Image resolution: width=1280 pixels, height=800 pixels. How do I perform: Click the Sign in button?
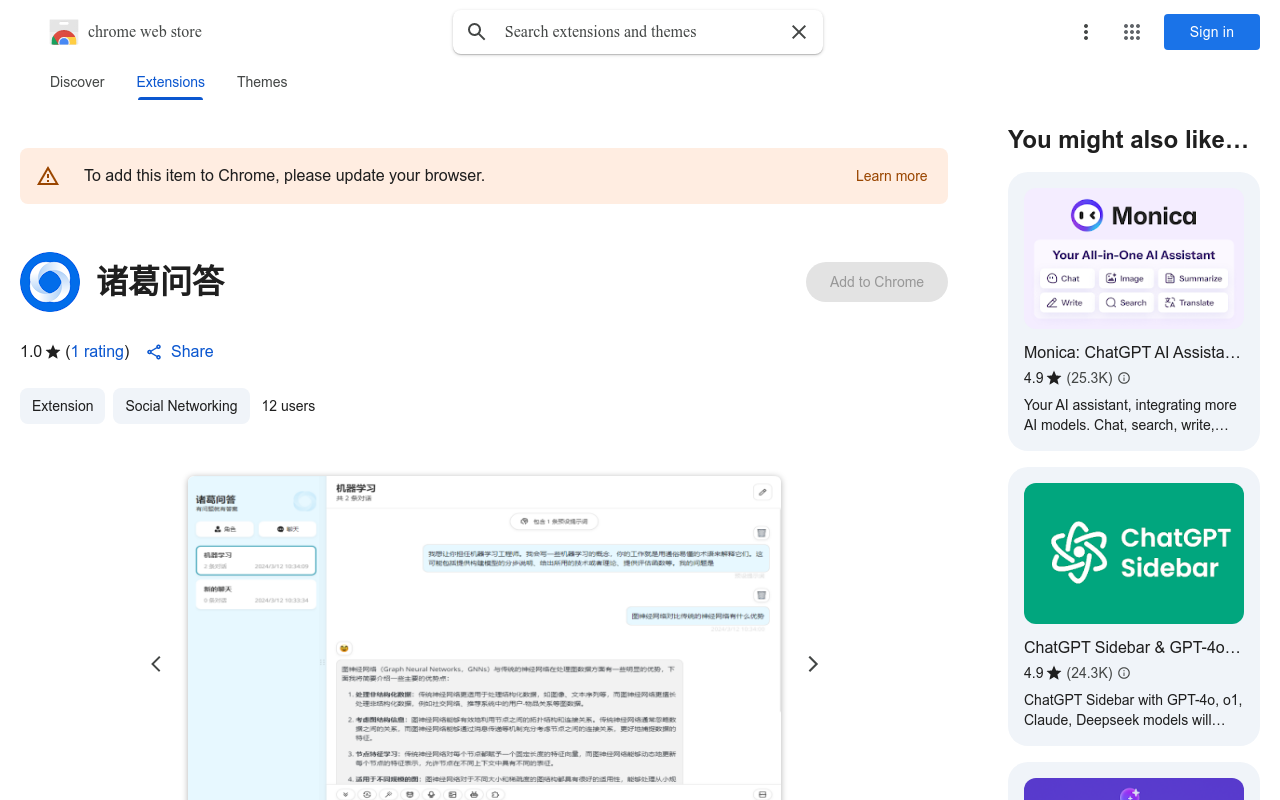click(x=1211, y=32)
